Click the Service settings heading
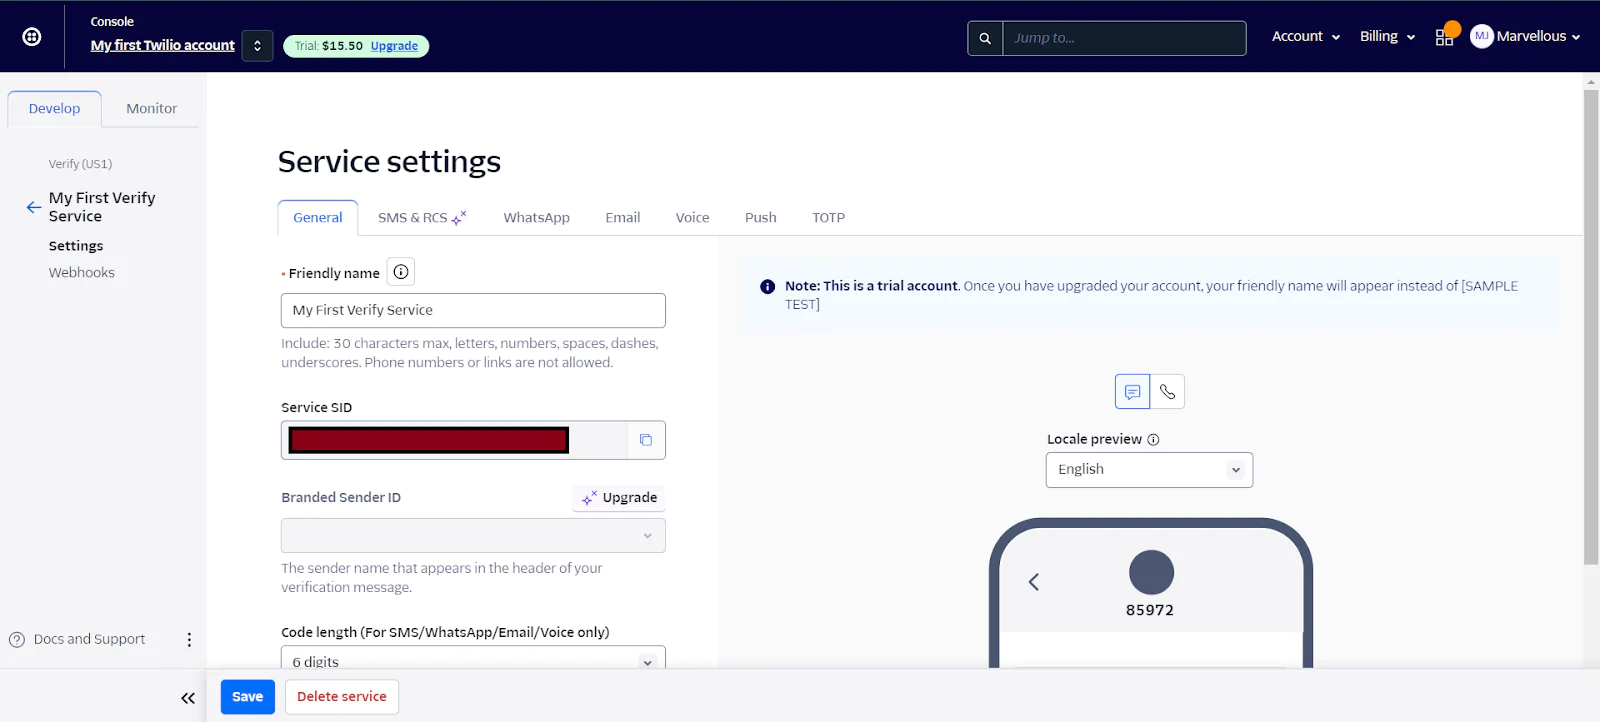 (389, 161)
